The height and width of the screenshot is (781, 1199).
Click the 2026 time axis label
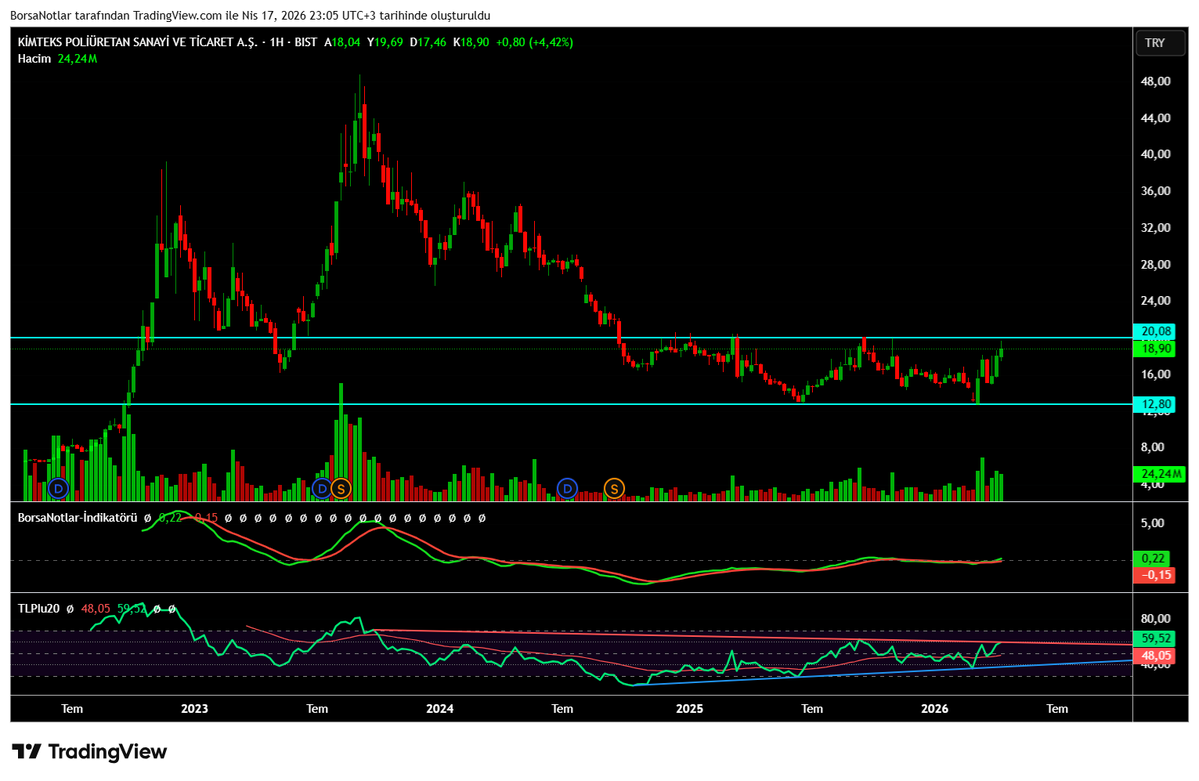tap(934, 709)
